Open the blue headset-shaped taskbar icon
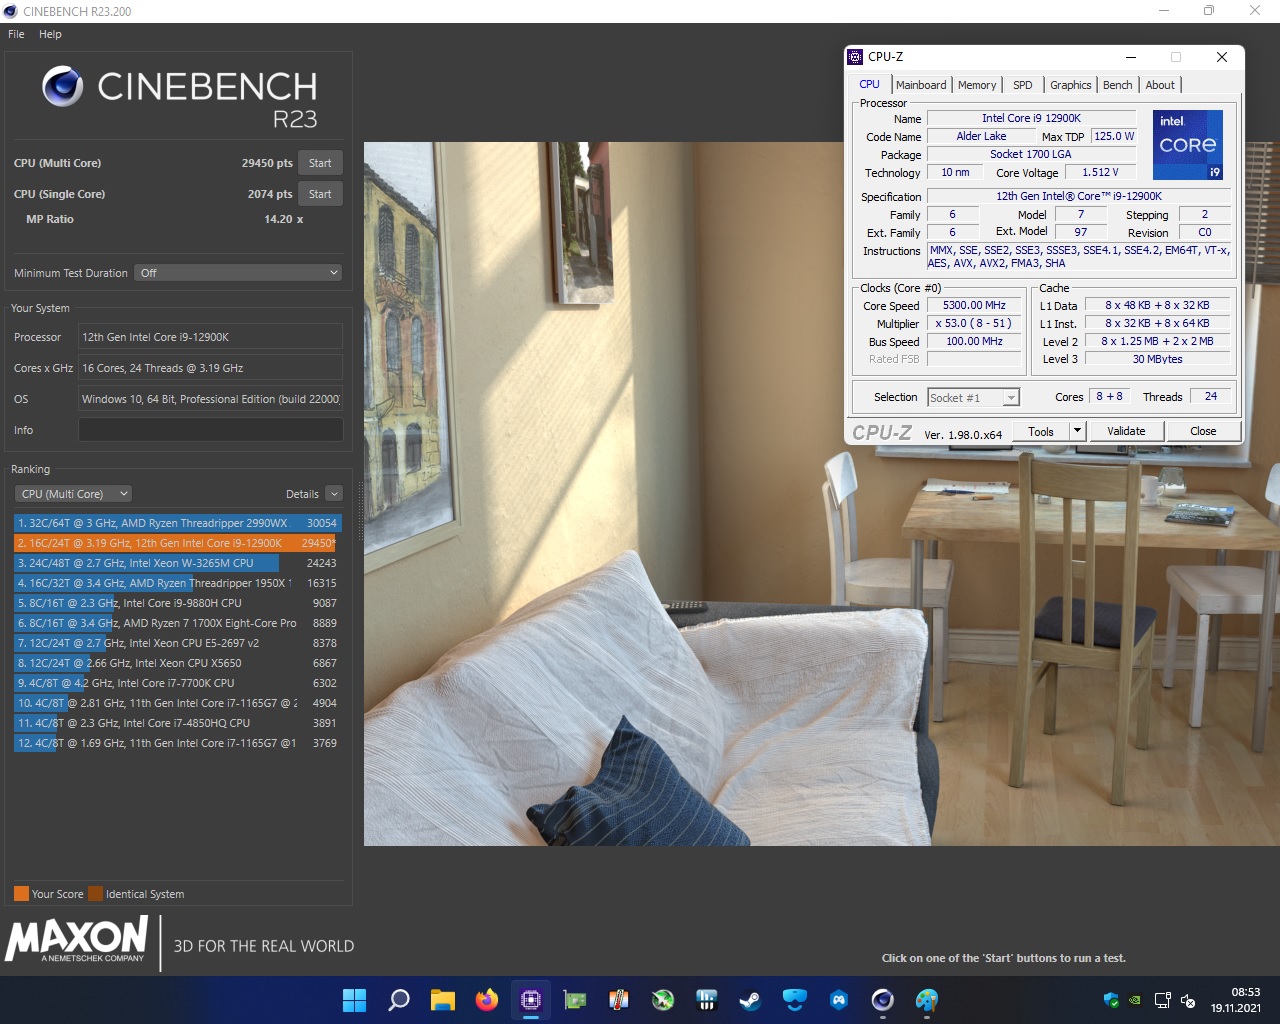The width and height of the screenshot is (1280, 1024). [x=794, y=1000]
